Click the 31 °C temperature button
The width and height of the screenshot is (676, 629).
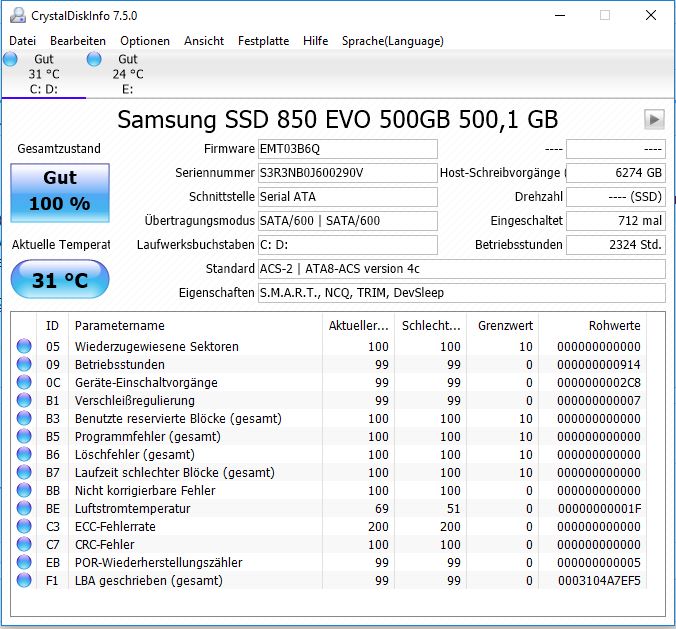(60, 279)
